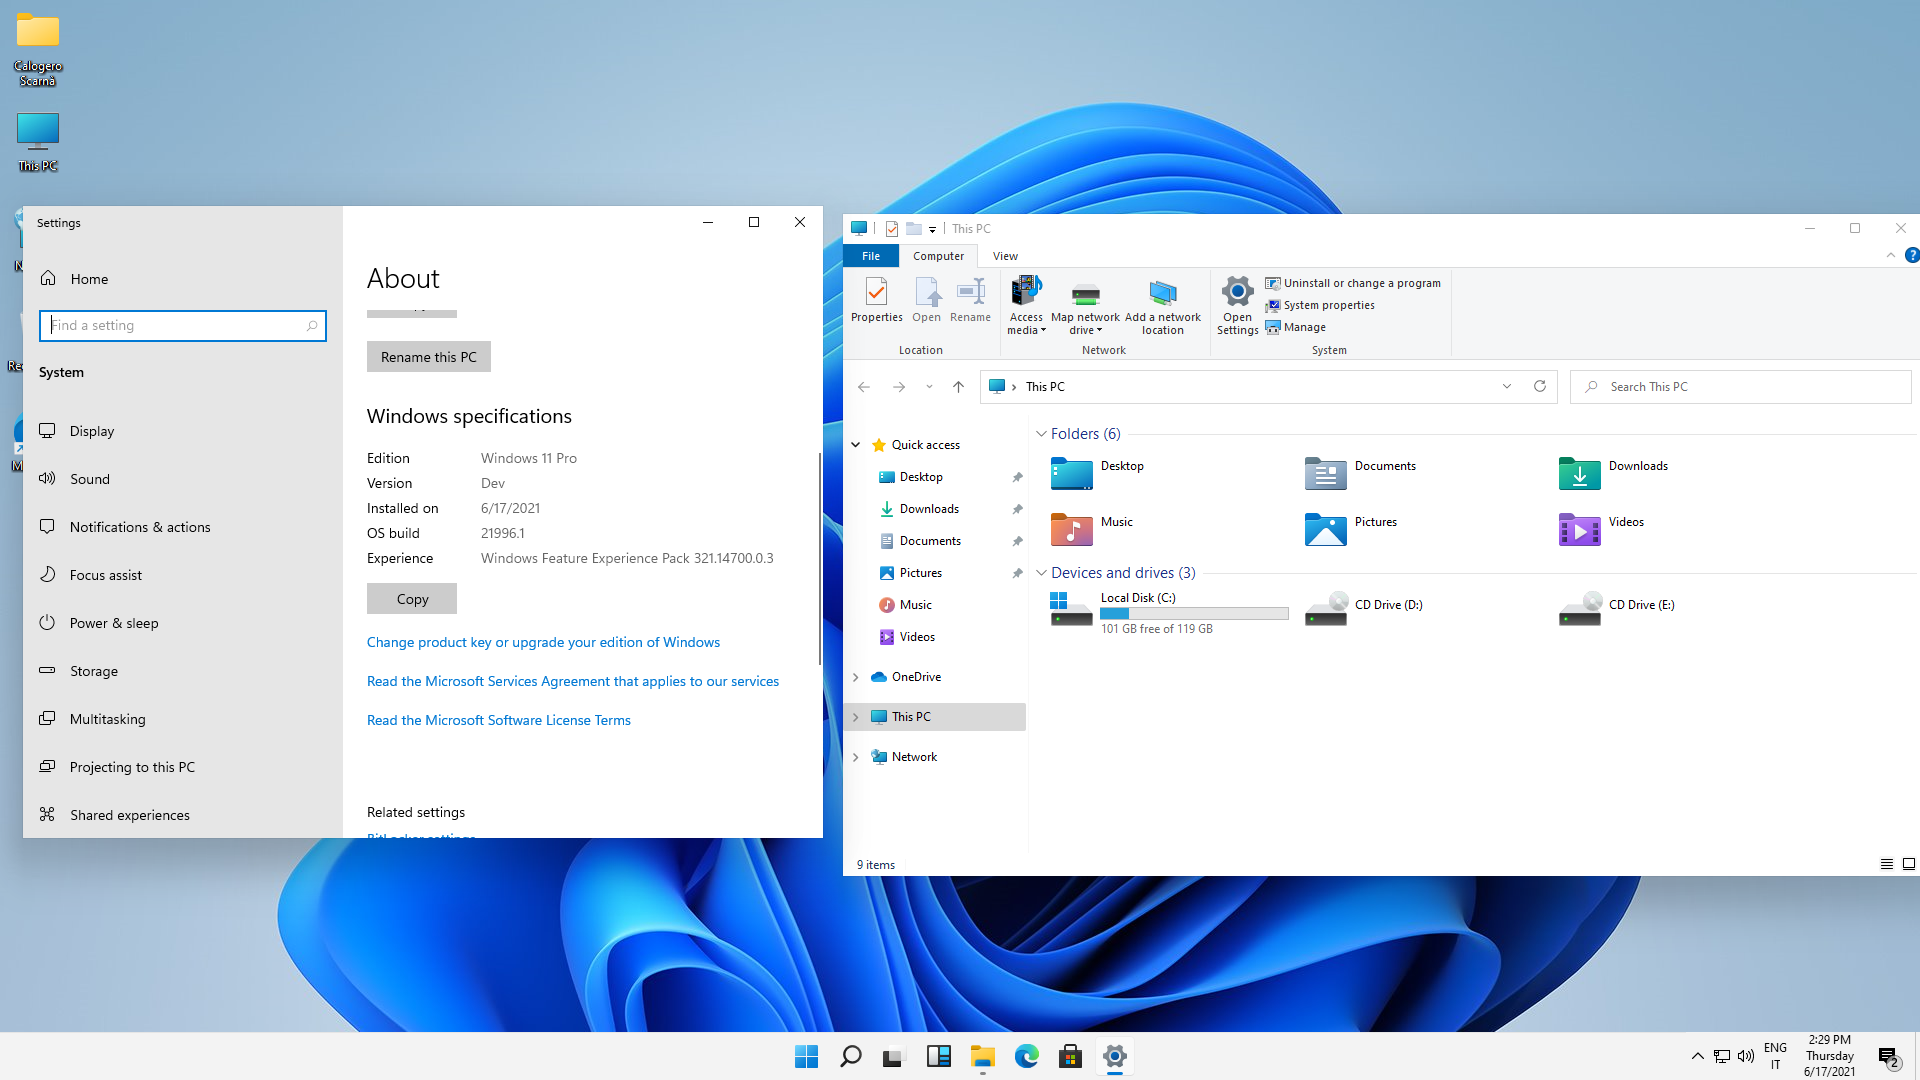
Task: Click the Properties ribbon icon
Action: pos(876,299)
